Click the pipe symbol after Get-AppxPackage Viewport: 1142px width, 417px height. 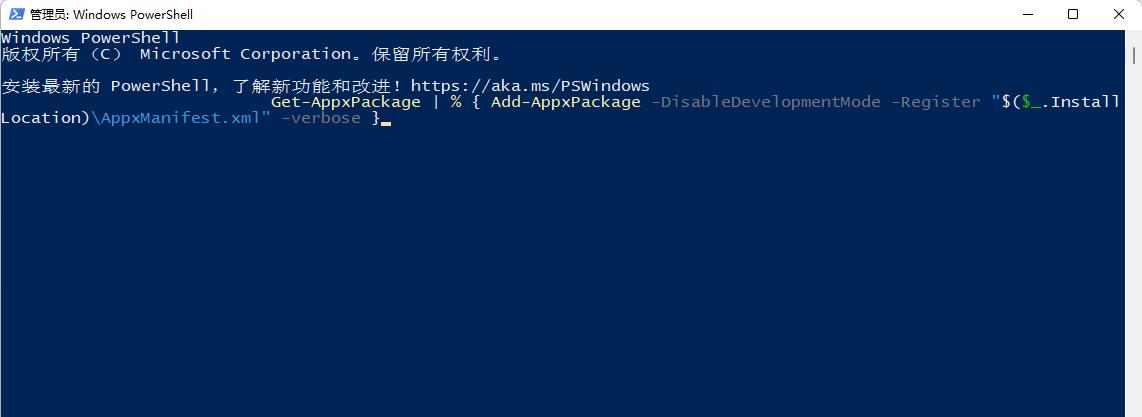(x=436, y=102)
